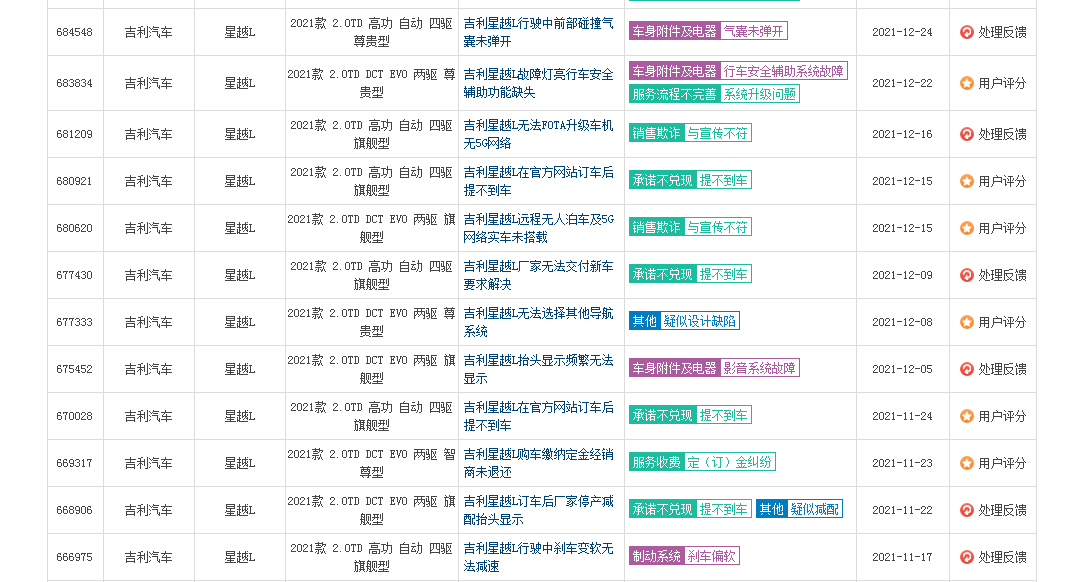Click the 用户评分 star icon for complaint 669317
The height and width of the screenshot is (582, 1076).
tap(966, 463)
